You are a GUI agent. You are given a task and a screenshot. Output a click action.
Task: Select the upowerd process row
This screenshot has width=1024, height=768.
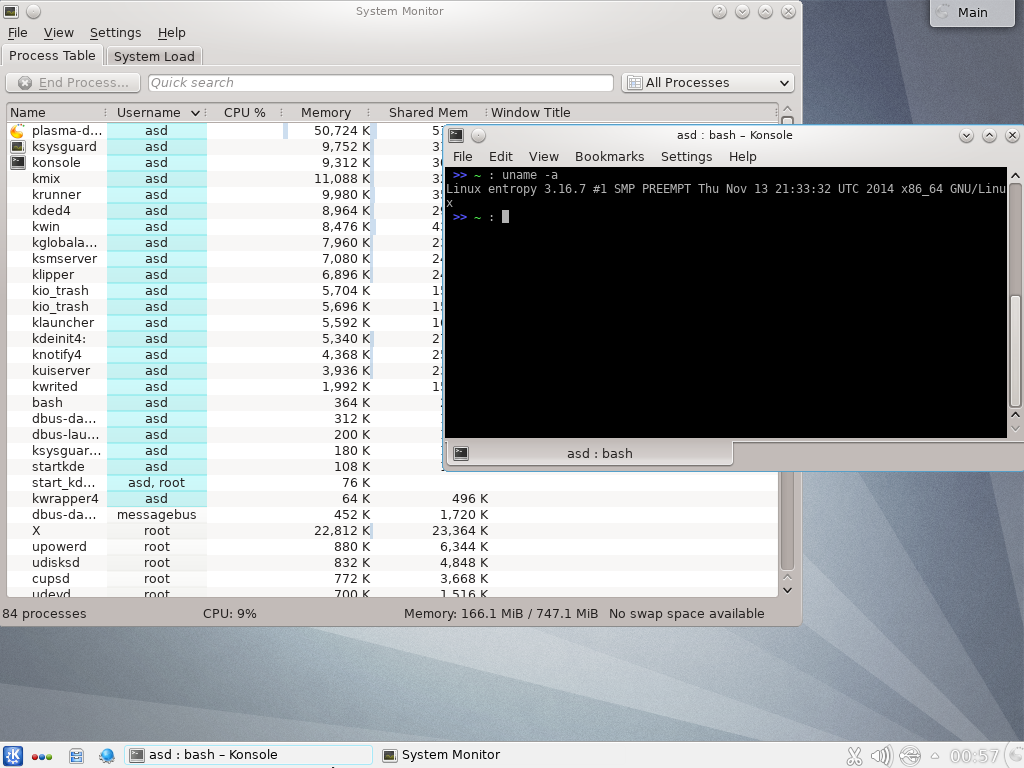[392, 547]
